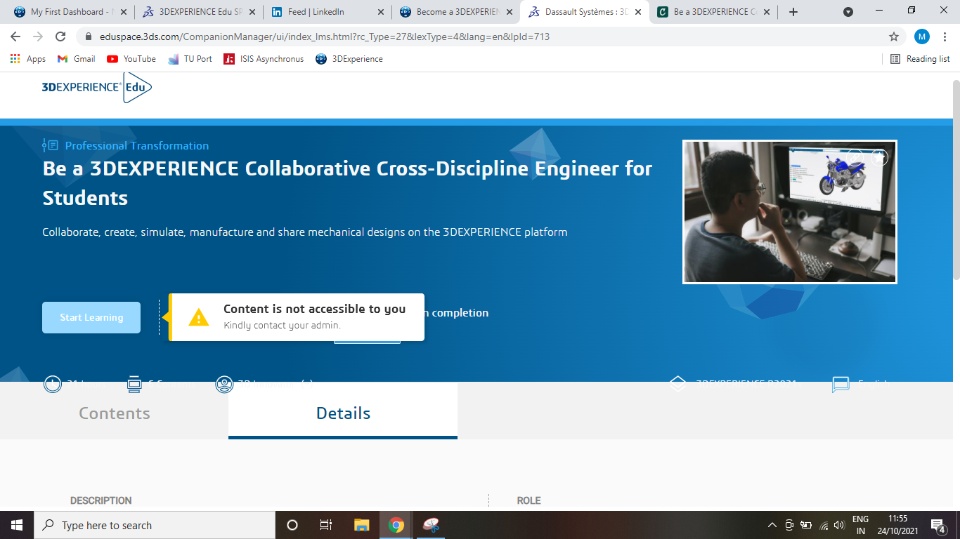960x539 pixels.
Task: Open the Apps bookmark shortcut
Action: [x=28, y=59]
